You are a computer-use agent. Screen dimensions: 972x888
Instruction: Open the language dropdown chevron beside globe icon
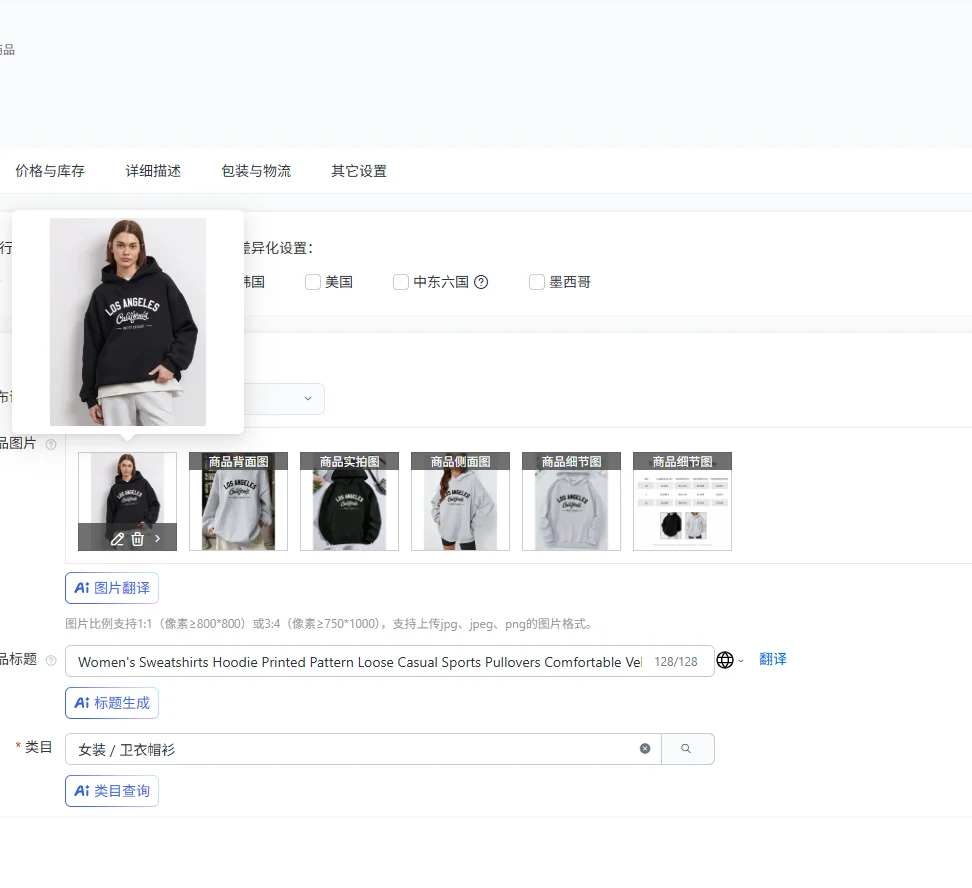pyautogui.click(x=742, y=661)
